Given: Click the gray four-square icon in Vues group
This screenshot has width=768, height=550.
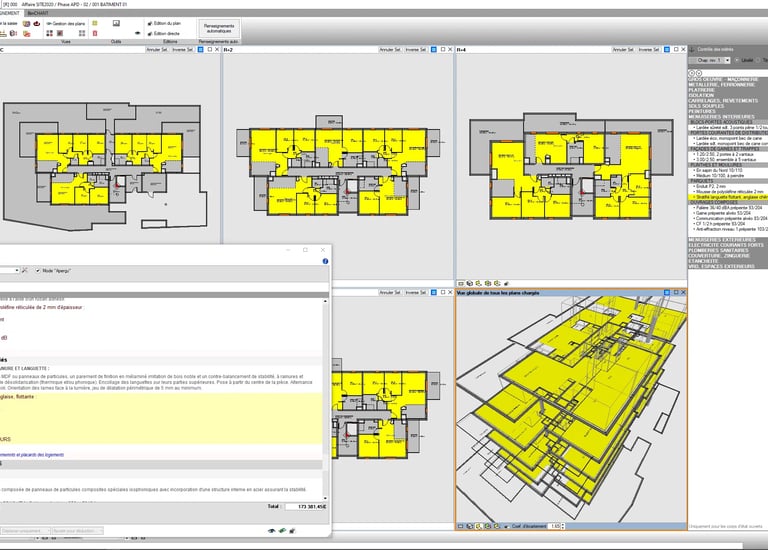Looking at the screenshot, I should [82, 33].
